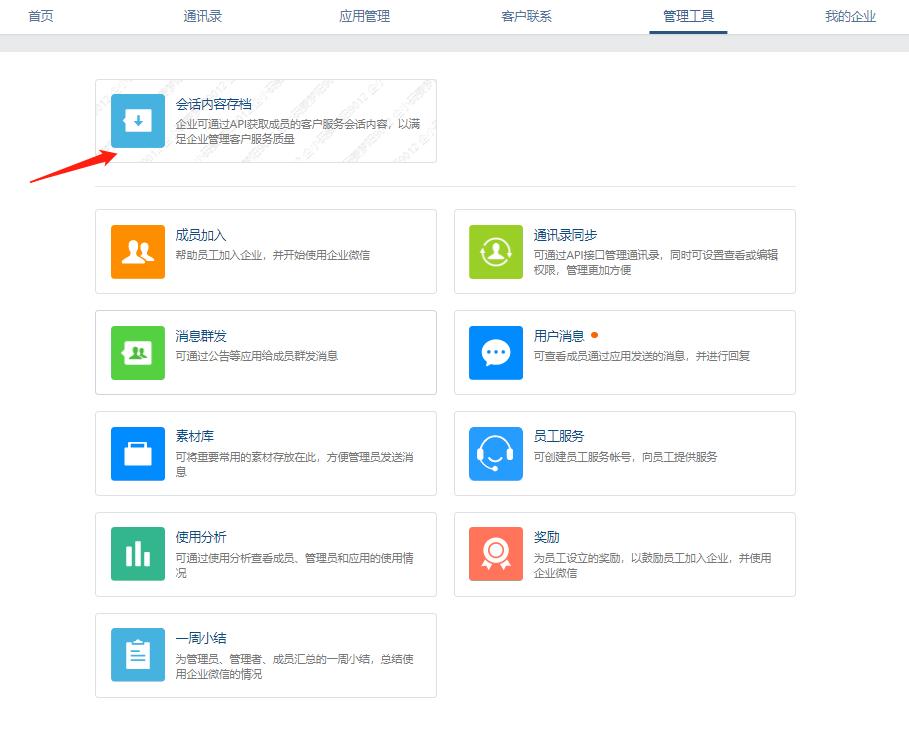This screenshot has height=746, width=909.
Task: Select the 会话内容存档 download icon
Action: (137, 121)
